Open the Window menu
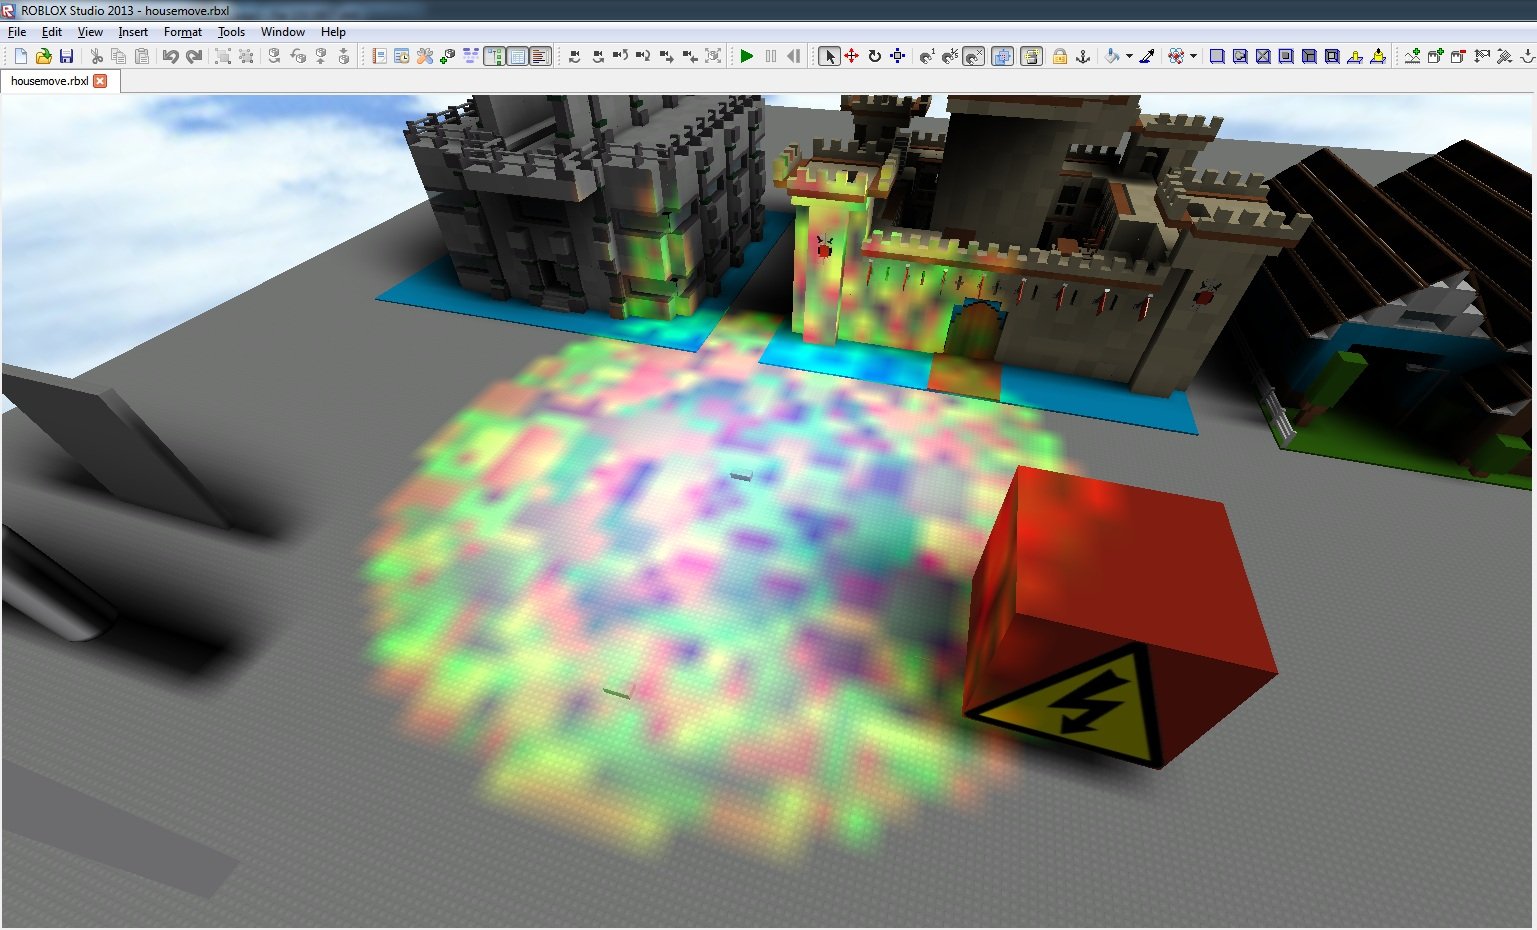This screenshot has width=1537, height=930. [283, 32]
